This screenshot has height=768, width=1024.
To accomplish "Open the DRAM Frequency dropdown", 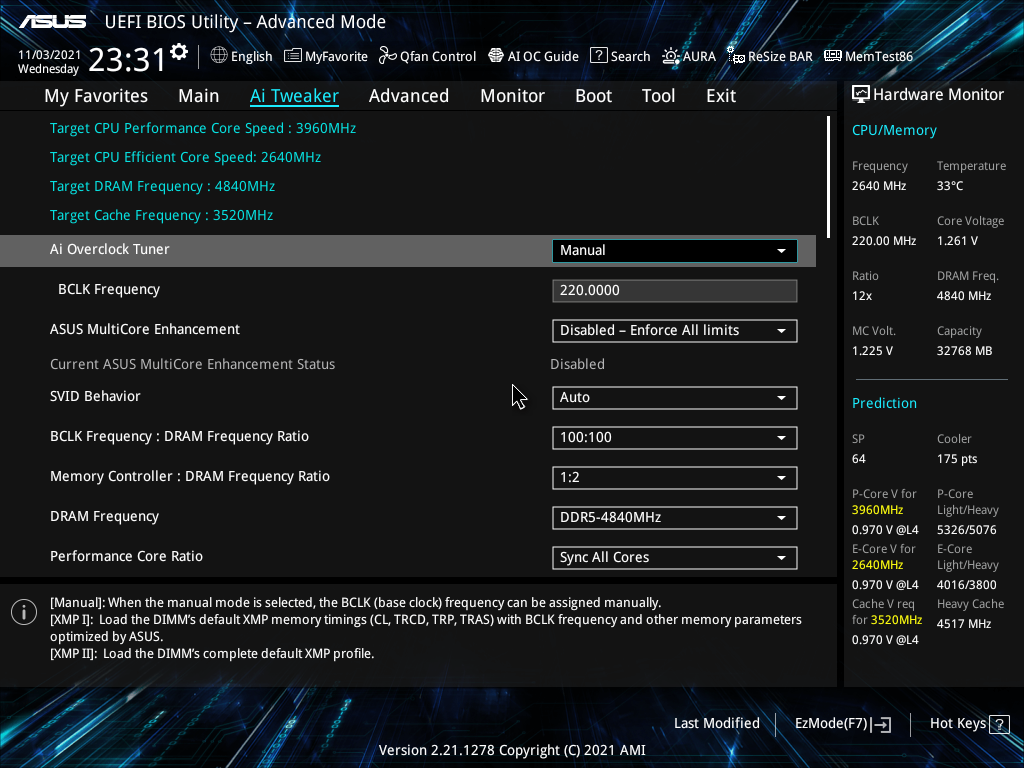I will 675,518.
